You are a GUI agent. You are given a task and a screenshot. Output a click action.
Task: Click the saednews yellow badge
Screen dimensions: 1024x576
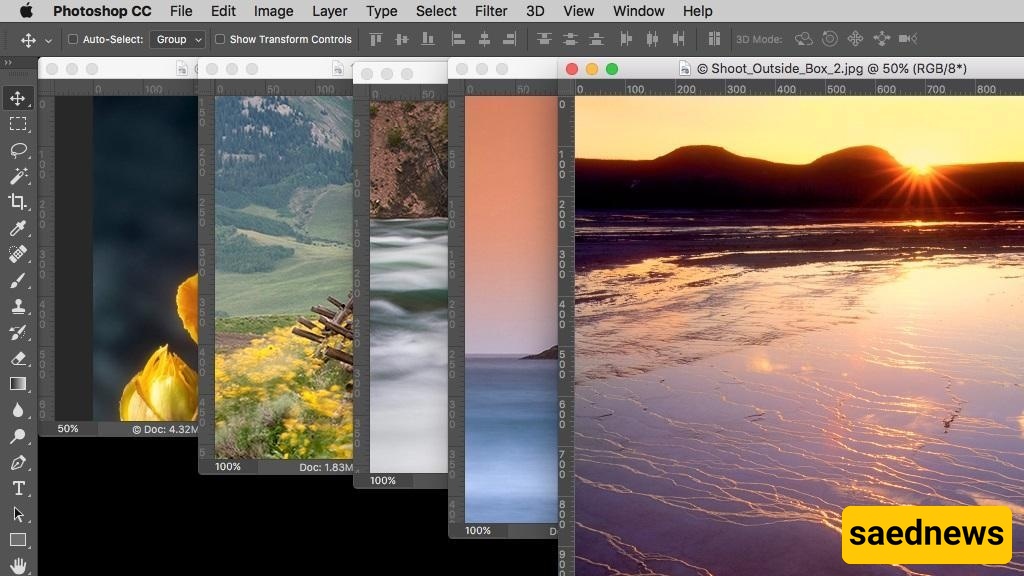pyautogui.click(x=926, y=534)
